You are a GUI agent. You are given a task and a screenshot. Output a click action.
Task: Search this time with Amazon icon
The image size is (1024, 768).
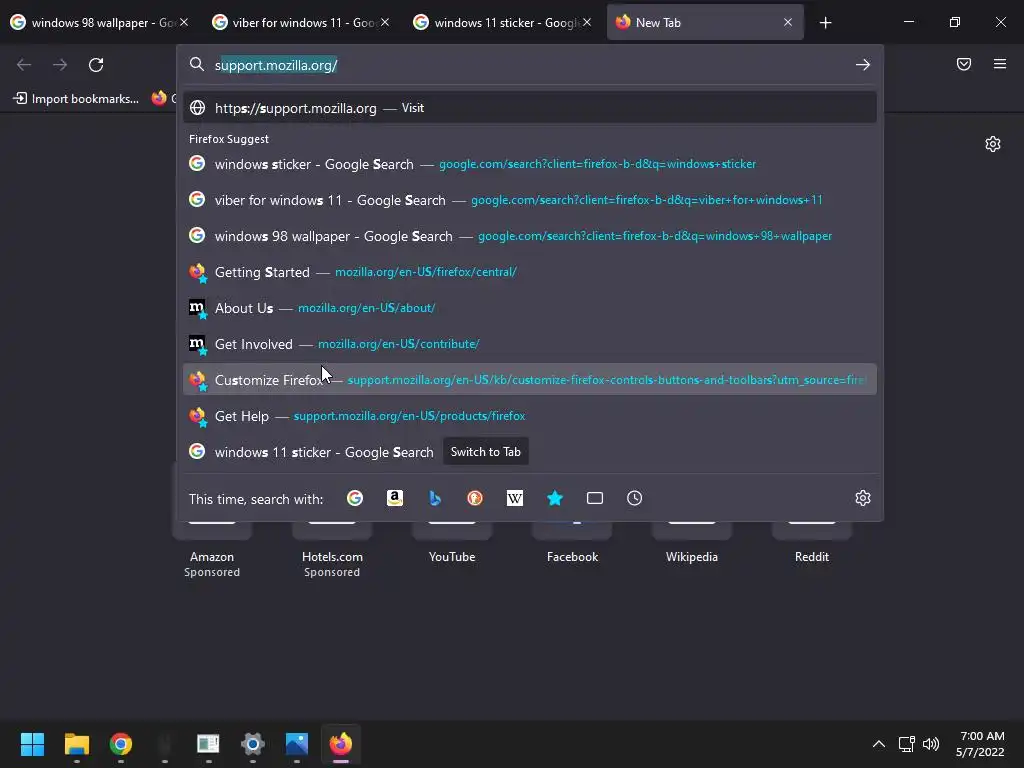click(x=394, y=498)
